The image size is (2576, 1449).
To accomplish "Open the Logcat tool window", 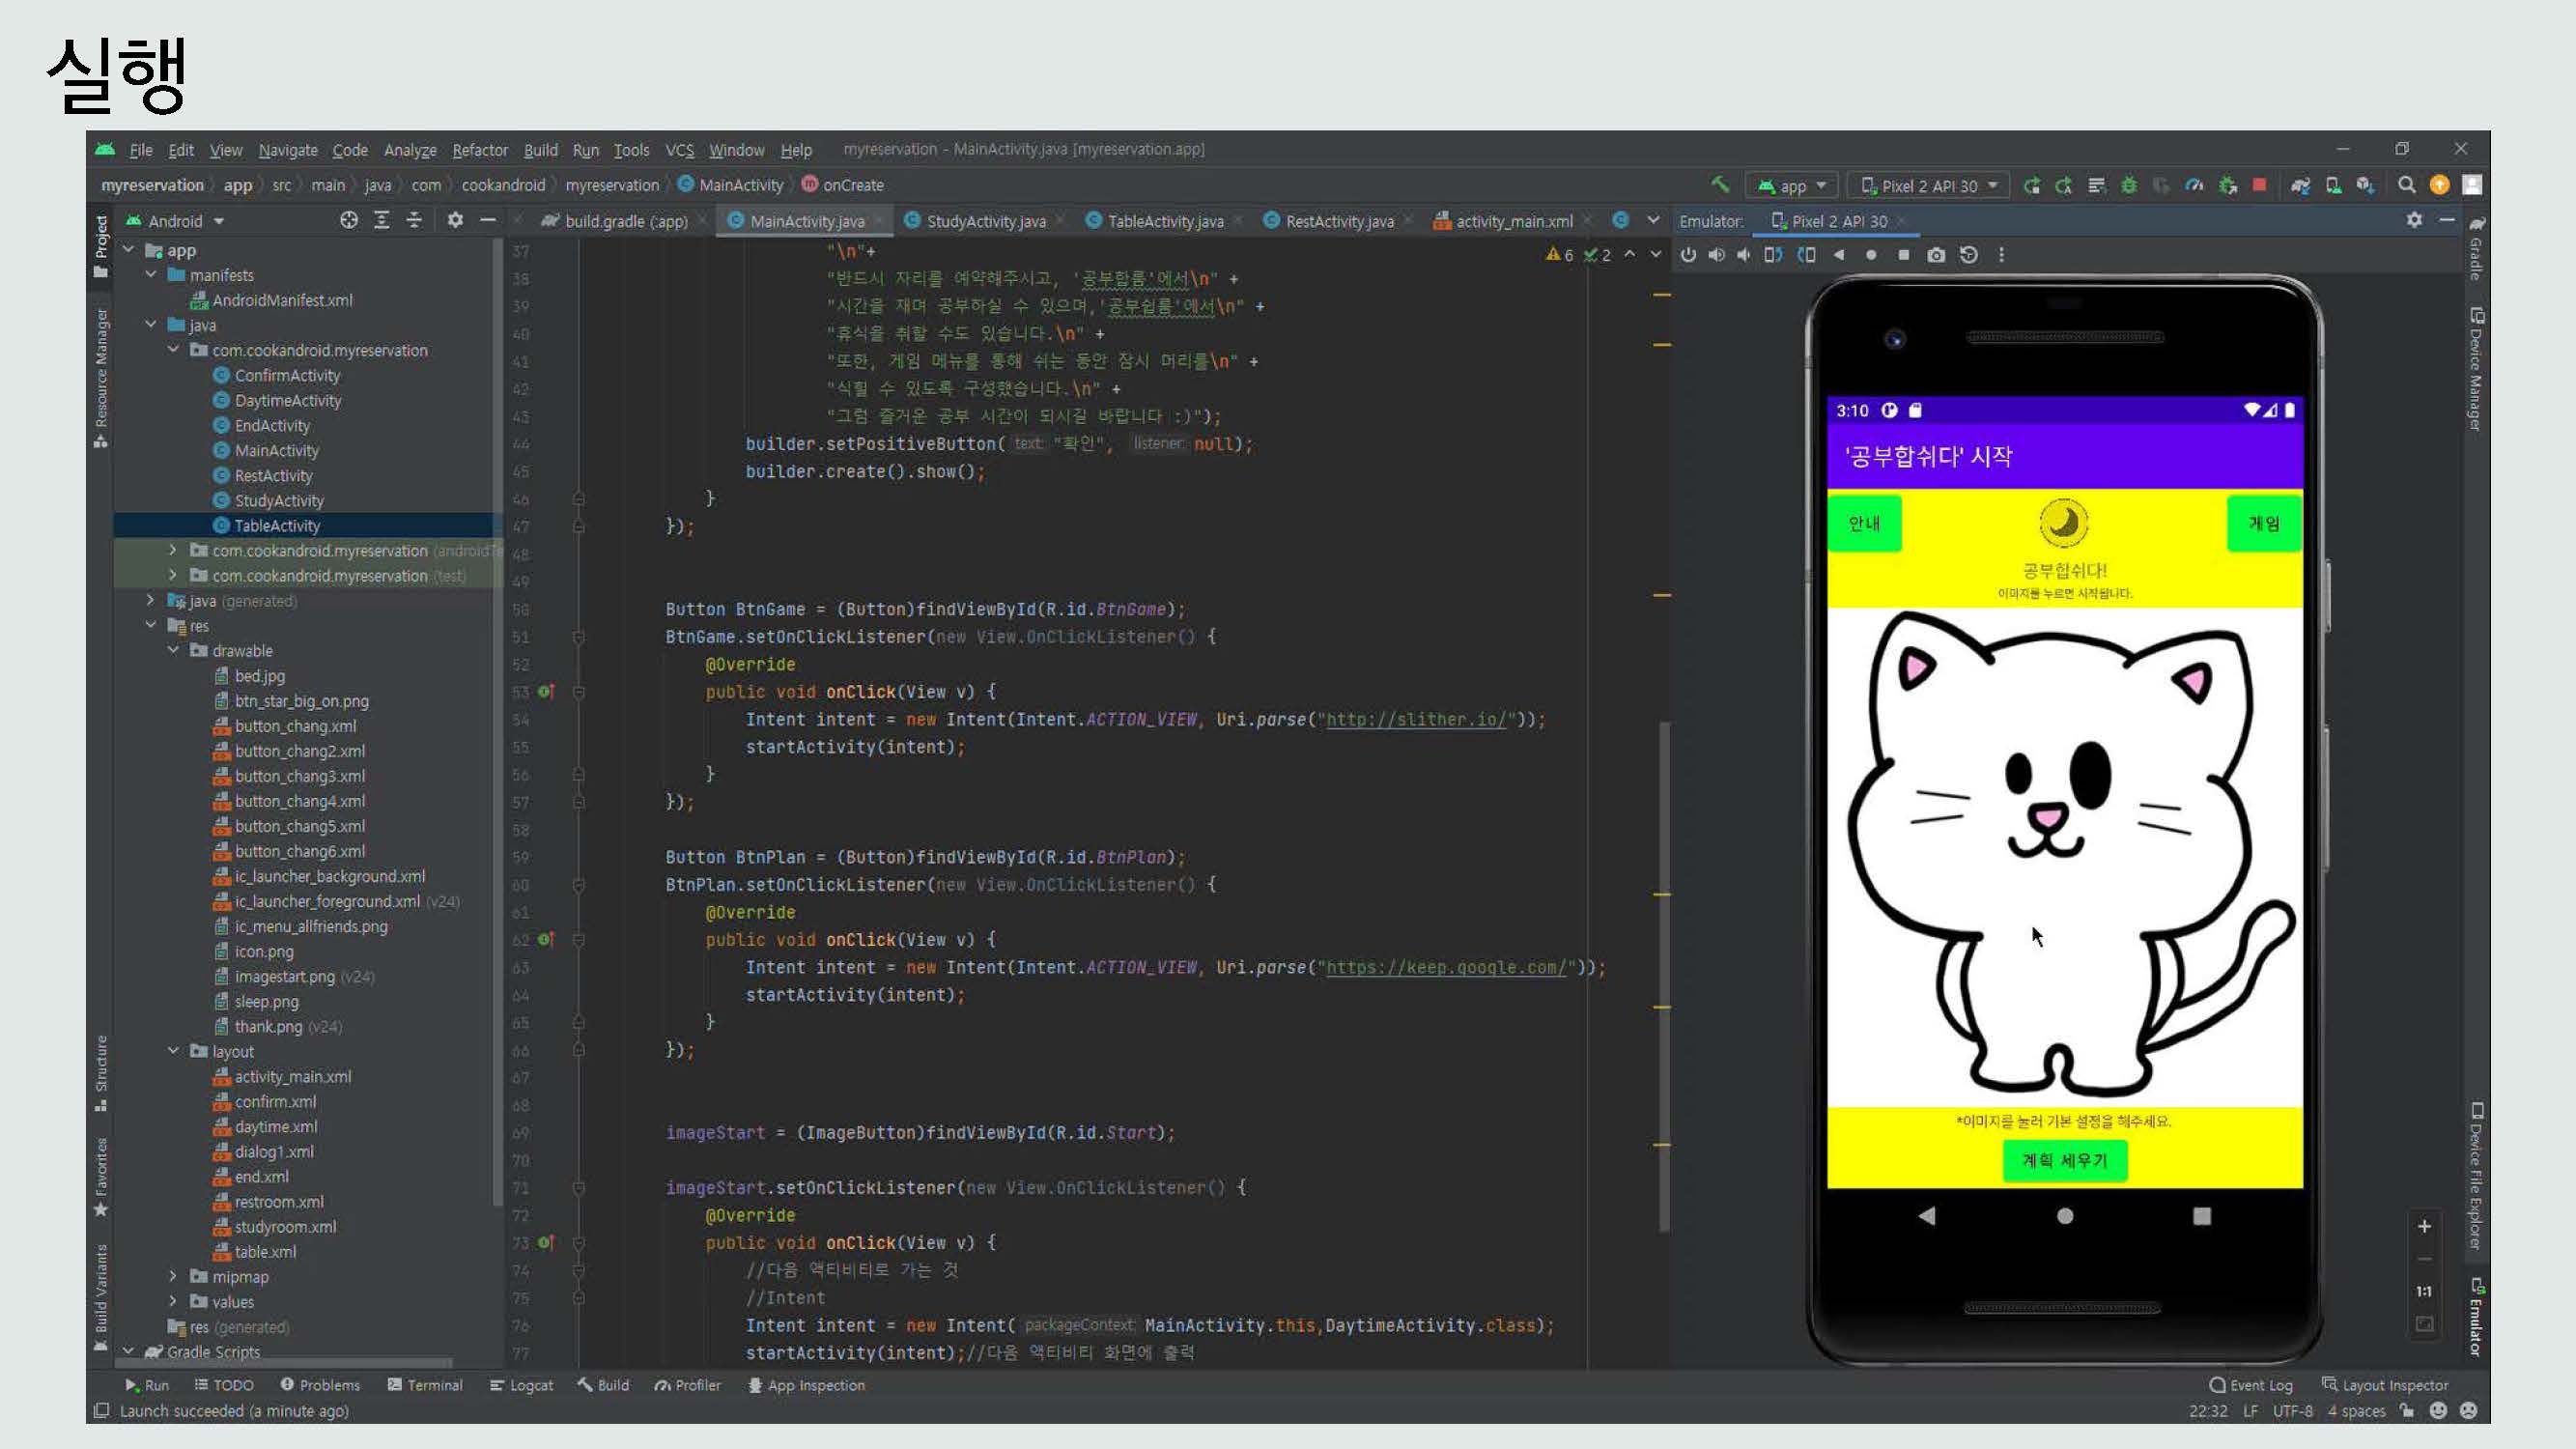I will (x=521, y=1385).
